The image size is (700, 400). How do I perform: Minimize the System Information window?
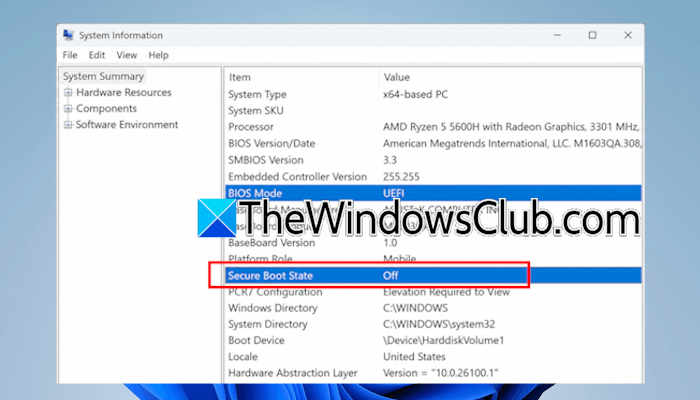click(557, 35)
